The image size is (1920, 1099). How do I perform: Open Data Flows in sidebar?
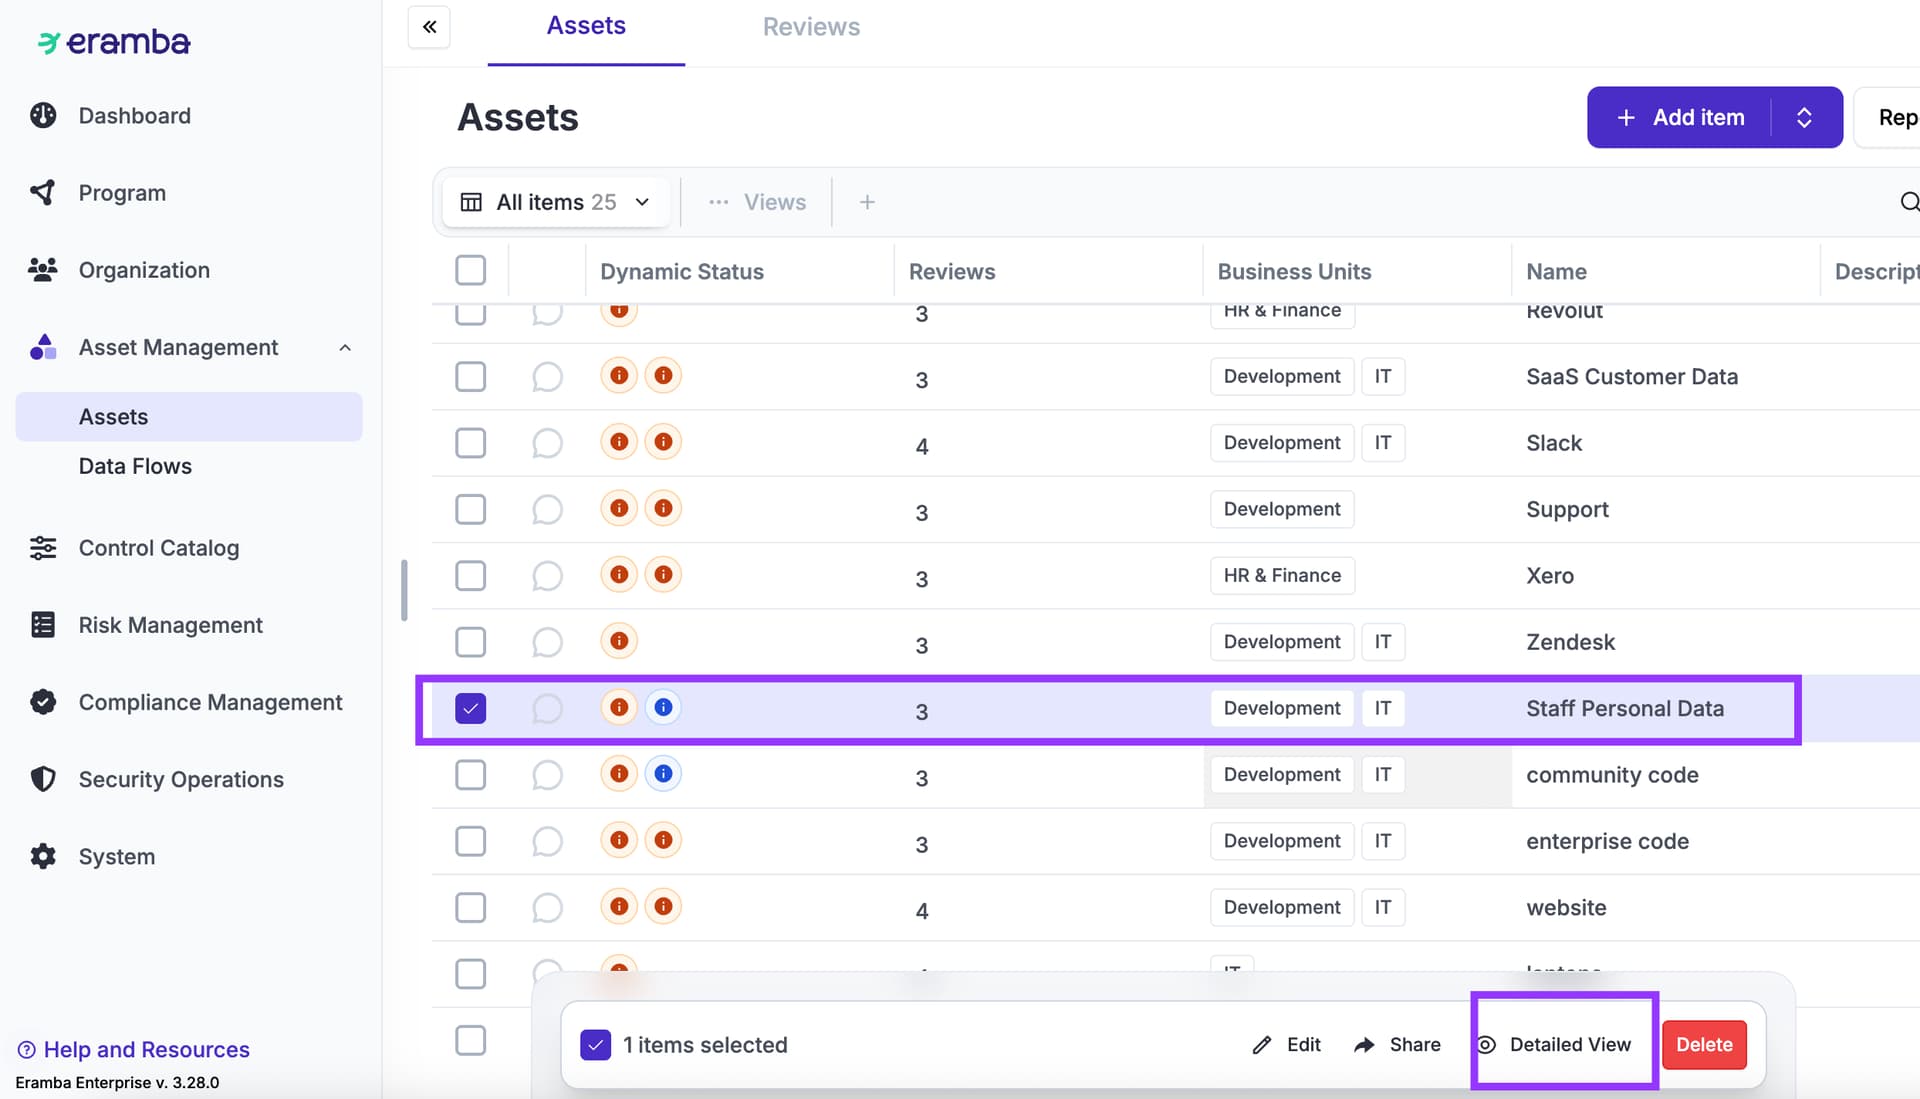(x=135, y=466)
